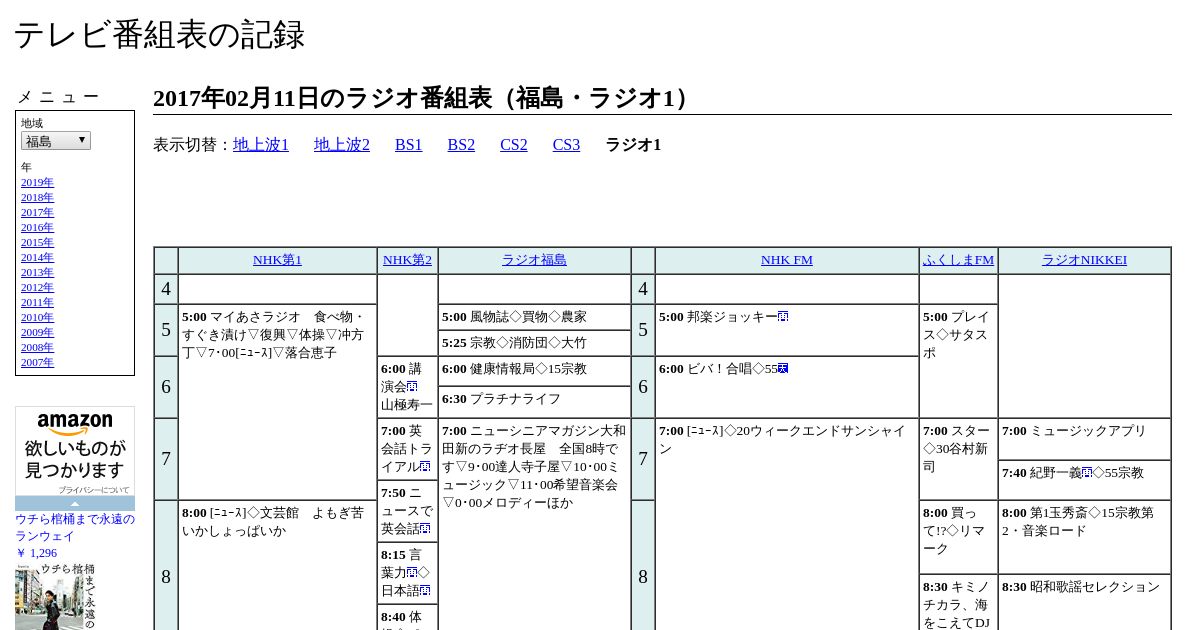This screenshot has height=630, width=1200.
Task: Open the 2017年 archive link
Action: pyautogui.click(x=37, y=212)
